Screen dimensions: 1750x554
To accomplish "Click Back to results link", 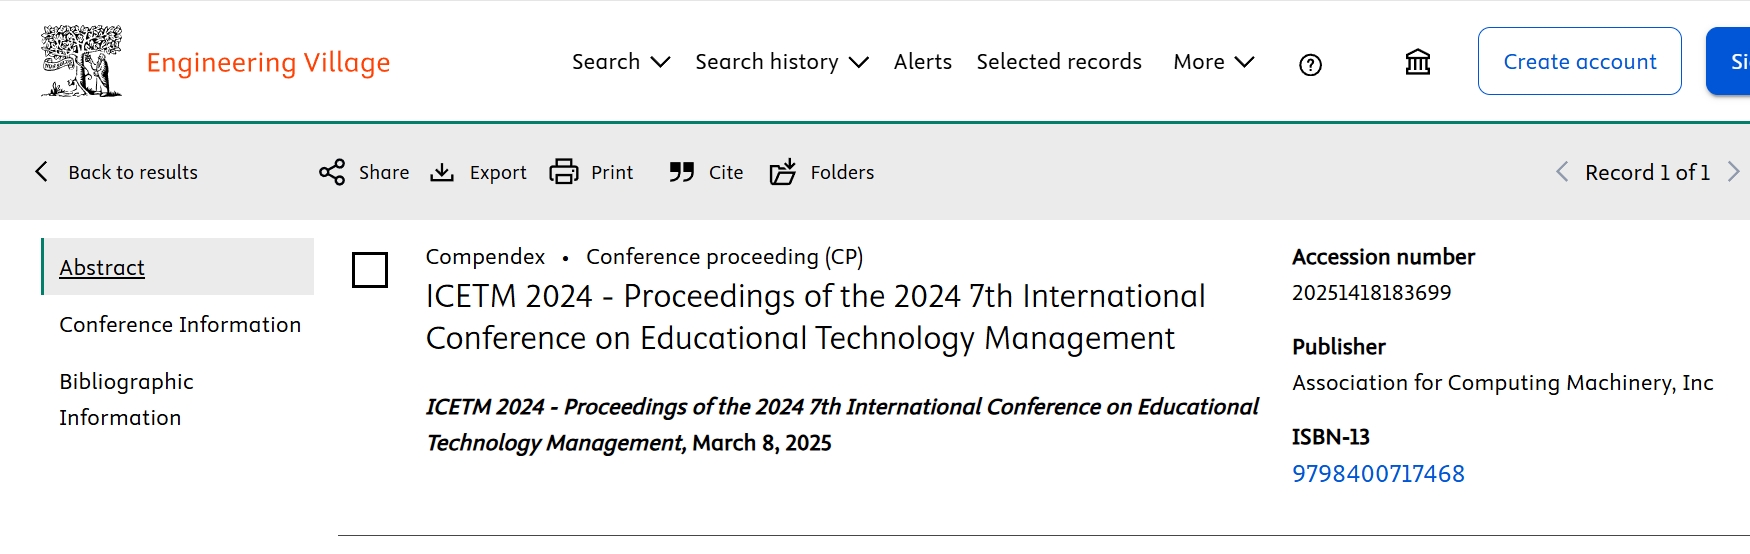I will (133, 172).
